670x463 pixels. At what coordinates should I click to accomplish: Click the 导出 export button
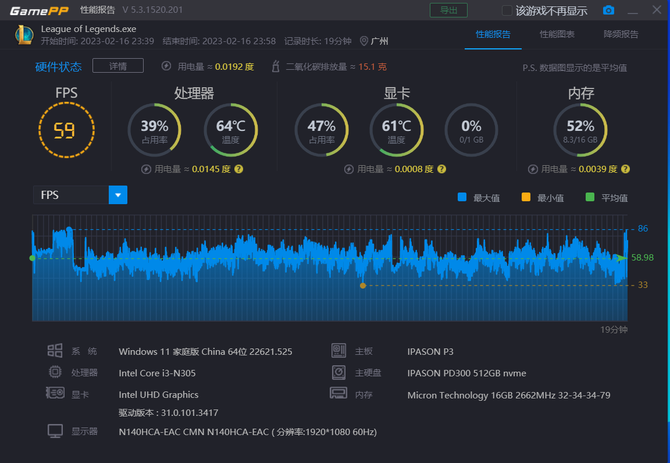pyautogui.click(x=448, y=10)
